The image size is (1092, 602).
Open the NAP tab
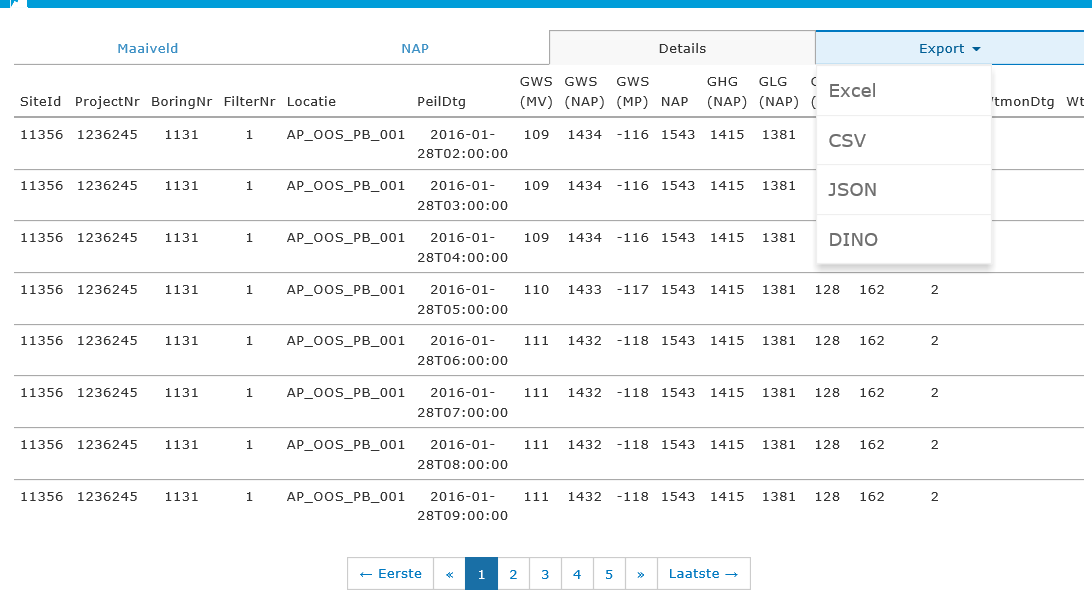(415, 48)
